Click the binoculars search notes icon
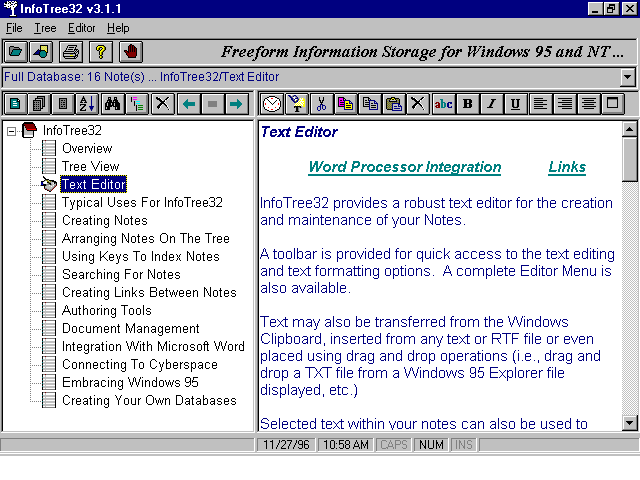The height and width of the screenshot is (480, 640). [x=112, y=103]
